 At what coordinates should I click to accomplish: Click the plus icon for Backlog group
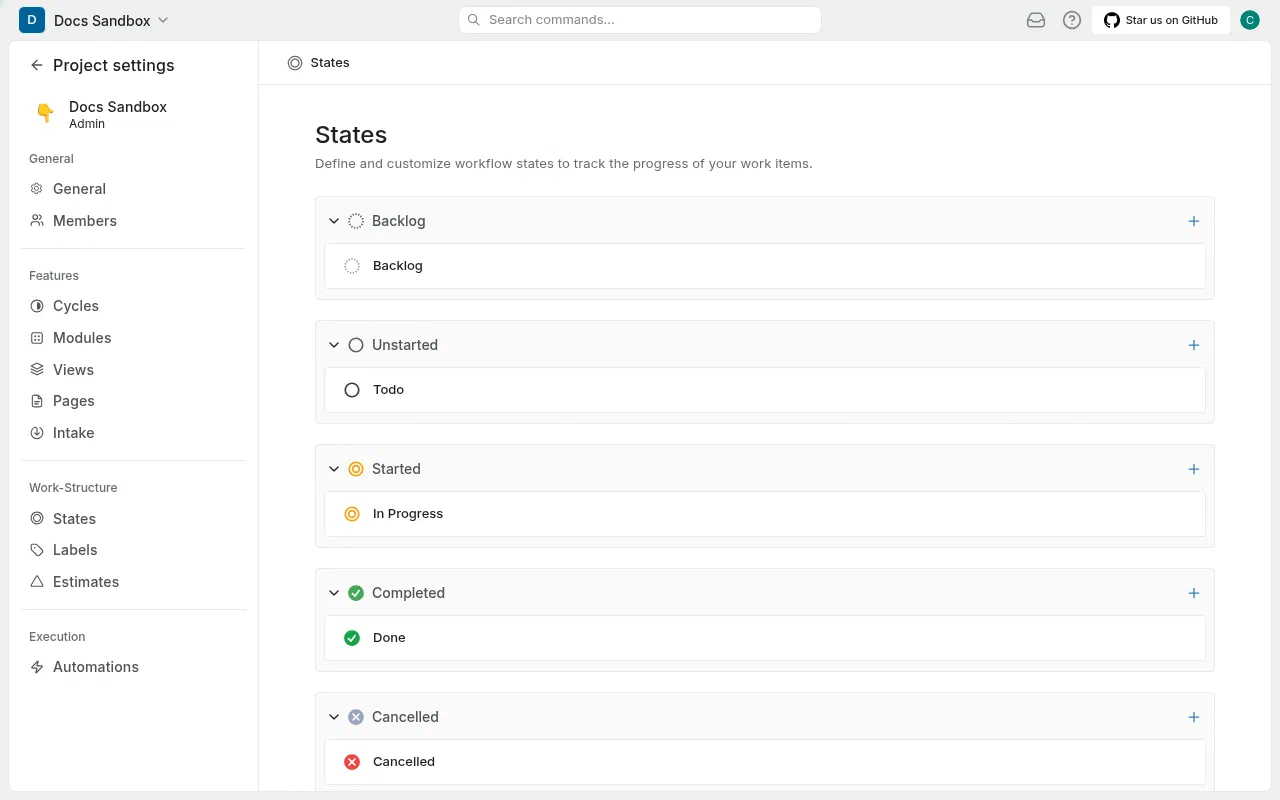point(1194,221)
